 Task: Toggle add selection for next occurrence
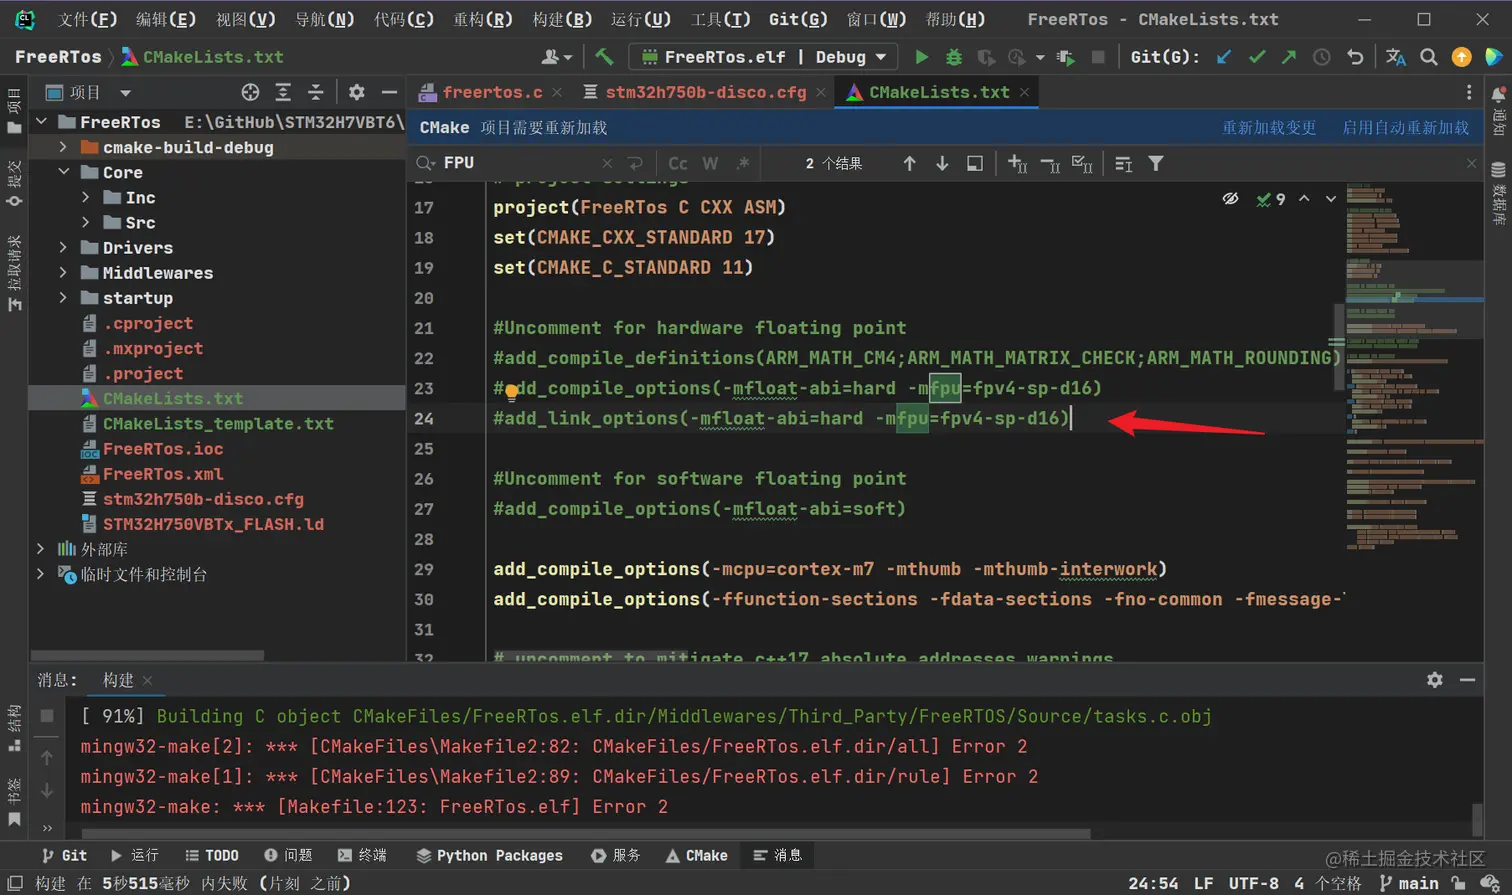(1017, 163)
